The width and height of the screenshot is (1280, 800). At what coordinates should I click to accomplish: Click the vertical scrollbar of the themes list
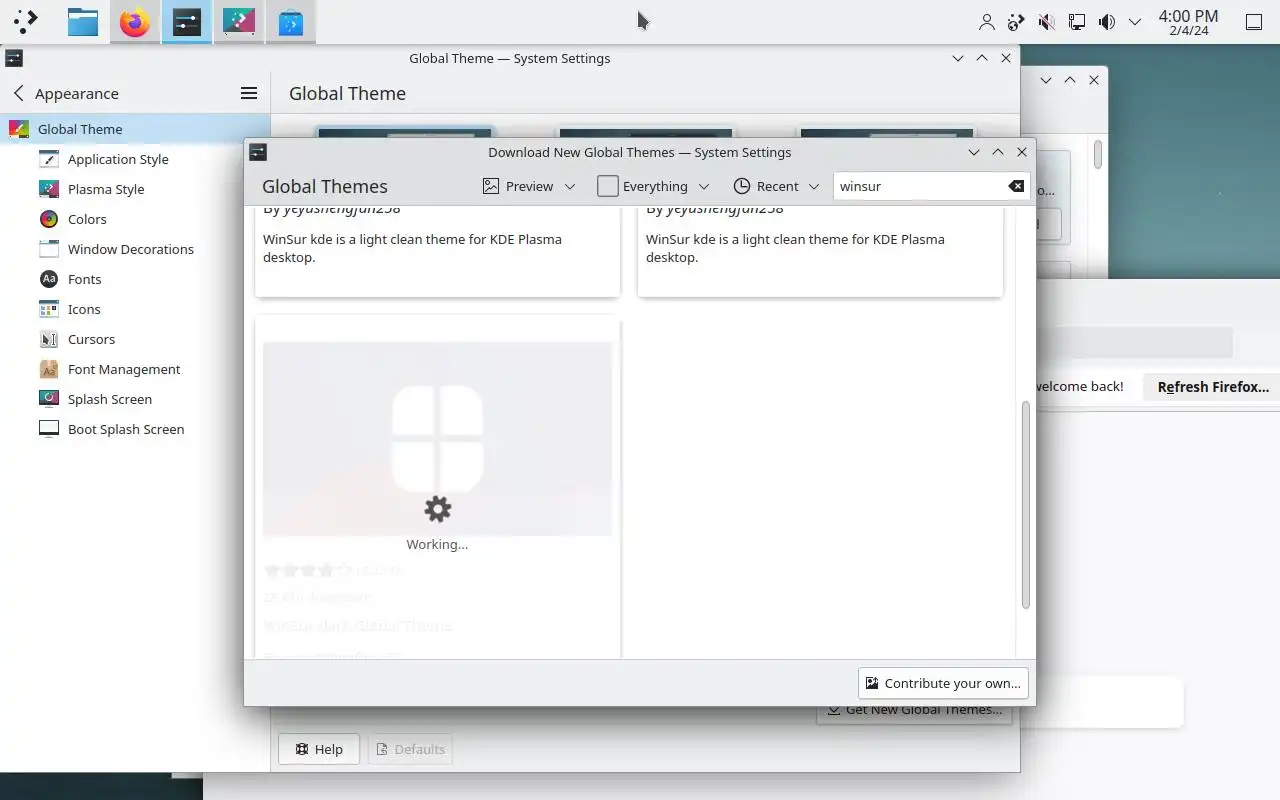coord(1025,505)
